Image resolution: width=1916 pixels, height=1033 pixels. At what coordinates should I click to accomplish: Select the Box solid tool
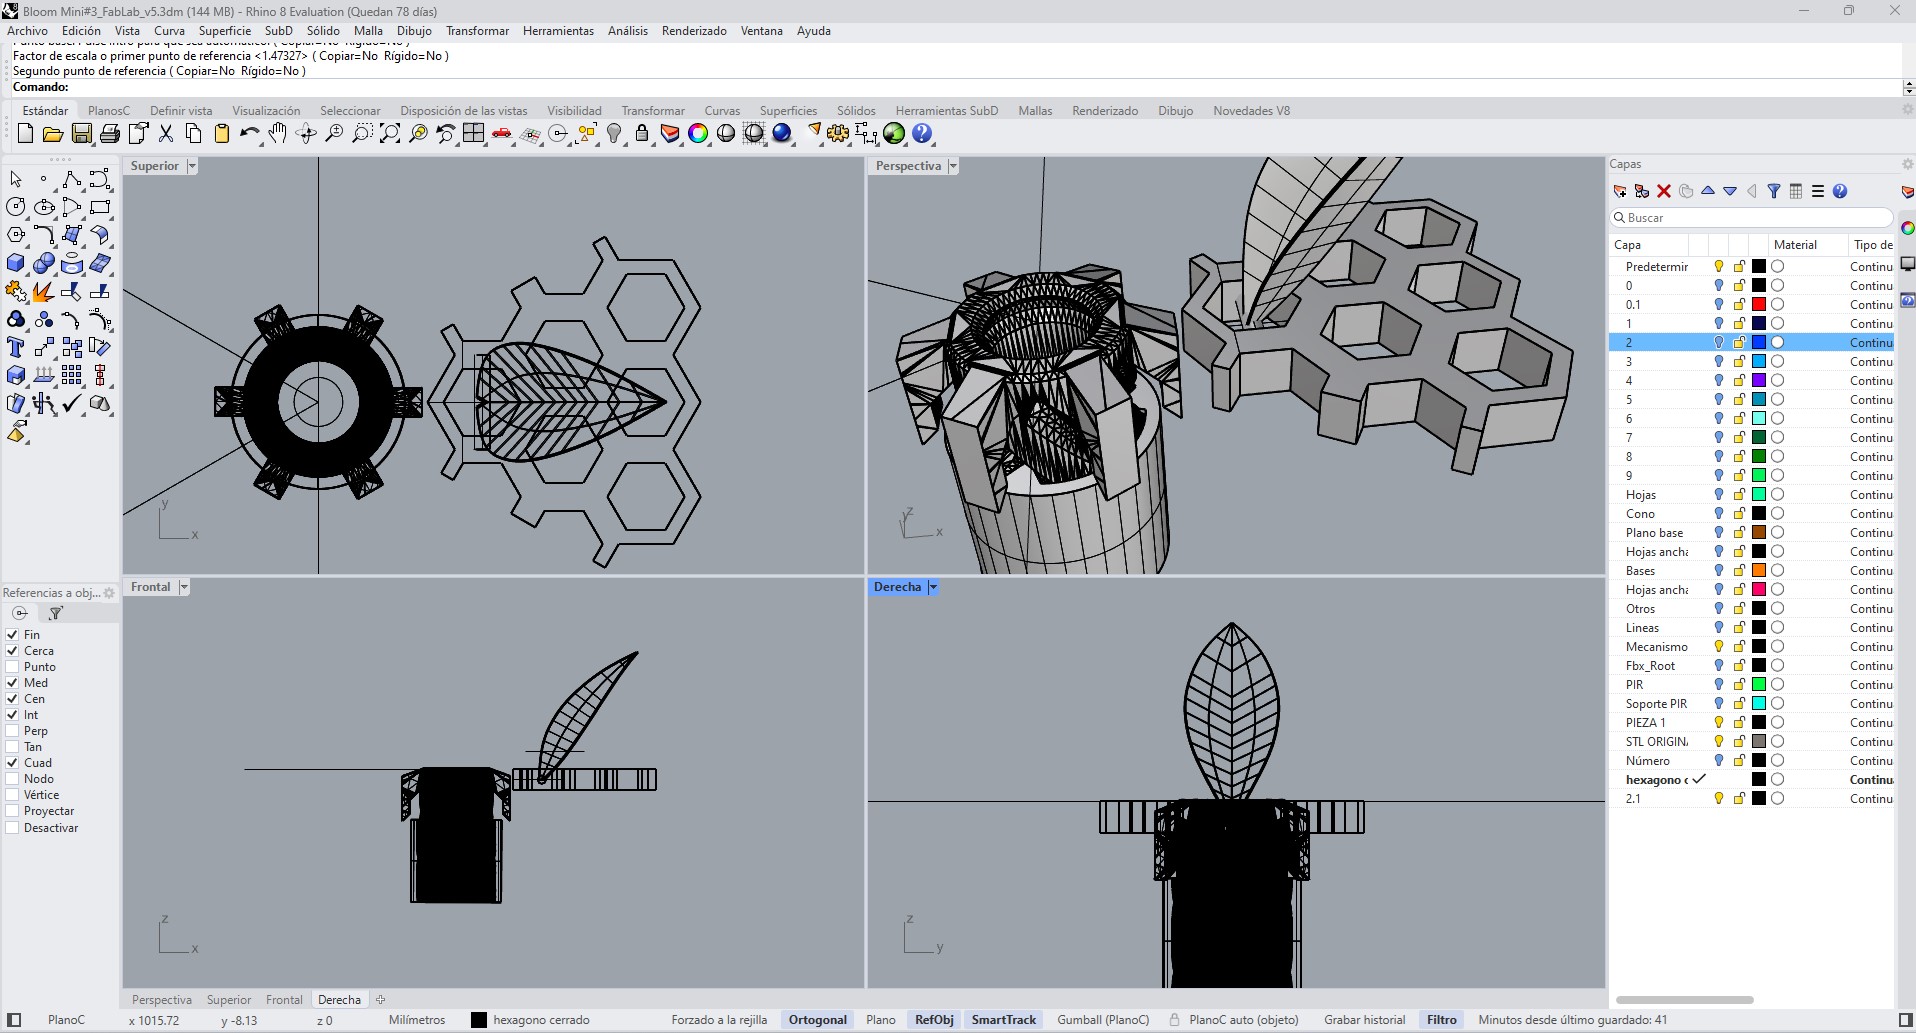16,264
